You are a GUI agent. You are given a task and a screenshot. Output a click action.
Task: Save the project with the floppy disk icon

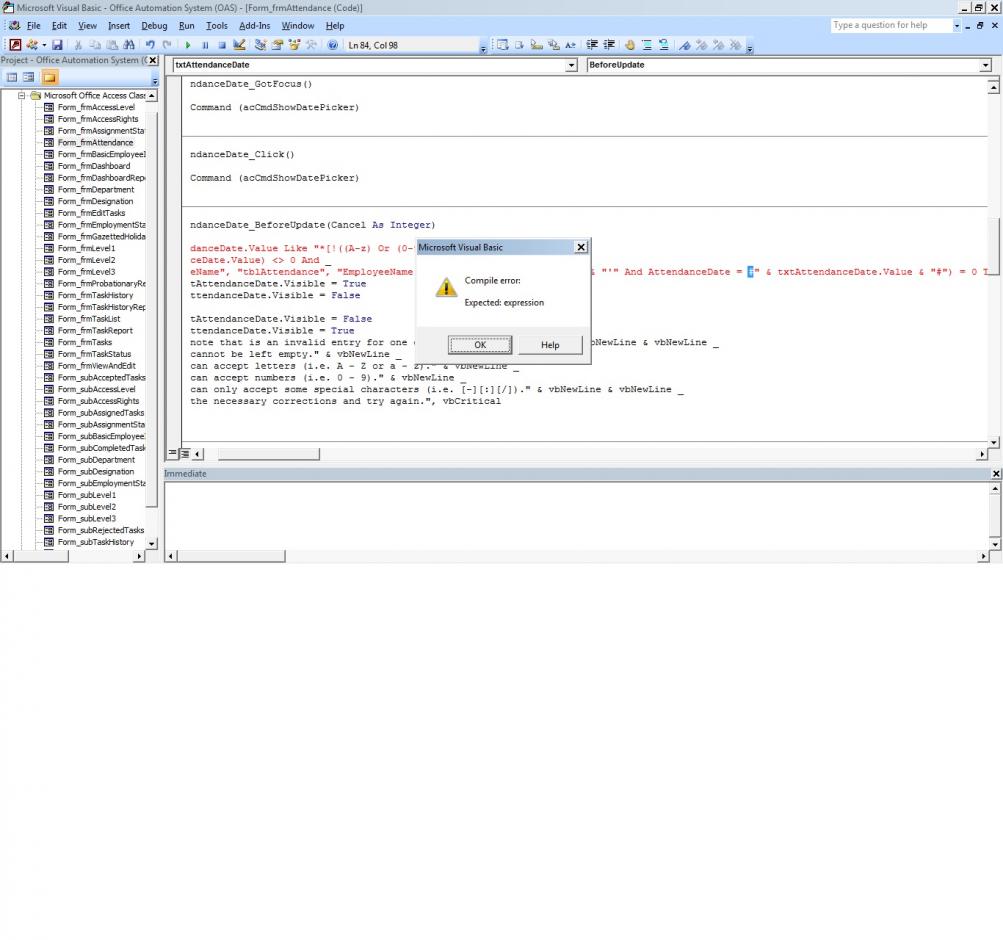pos(58,45)
